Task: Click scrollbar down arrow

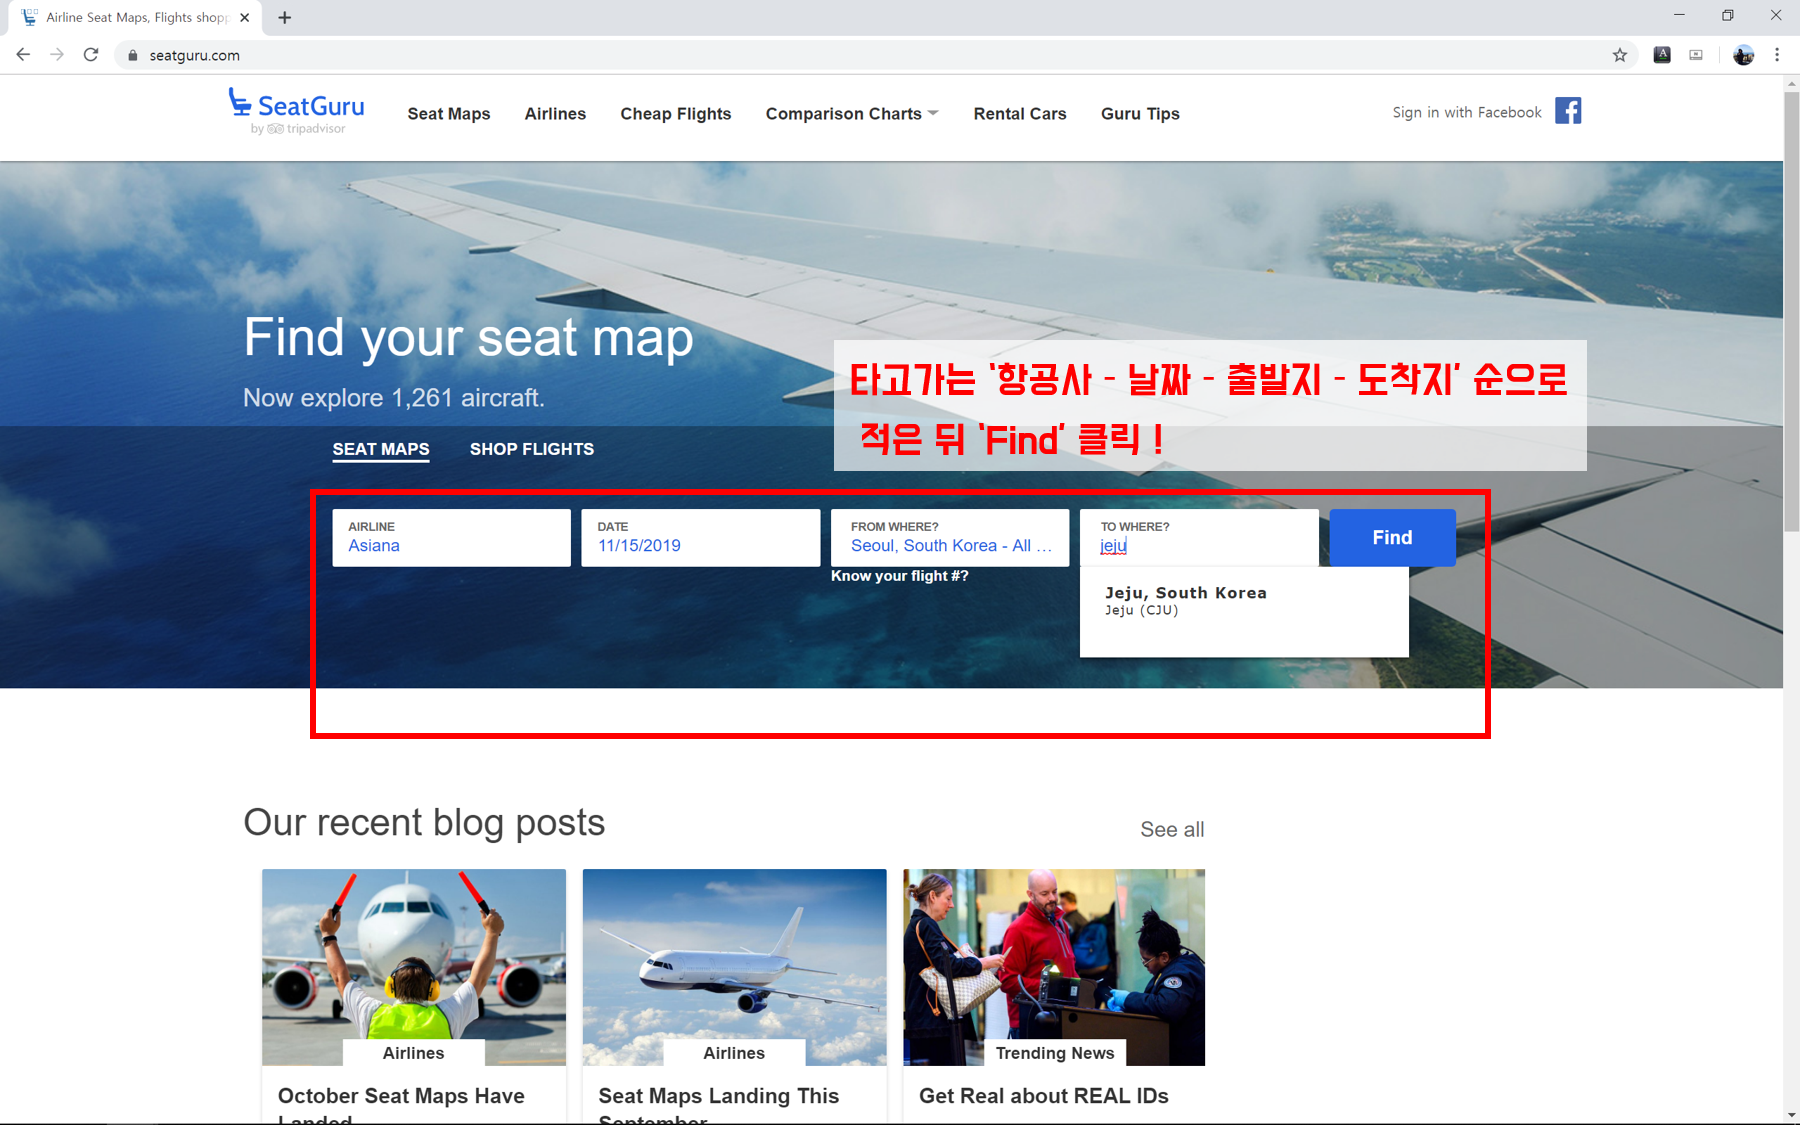Action: [1791, 1115]
